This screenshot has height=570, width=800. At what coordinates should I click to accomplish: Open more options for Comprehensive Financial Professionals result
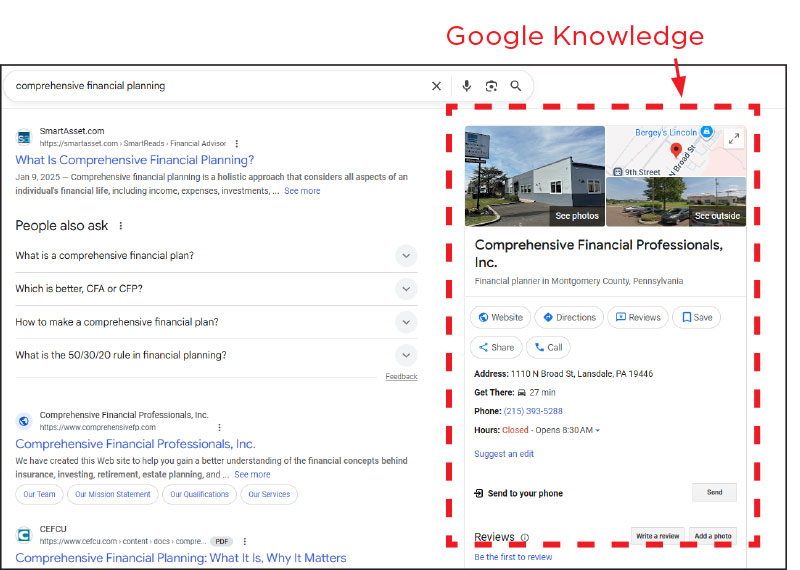pos(219,427)
